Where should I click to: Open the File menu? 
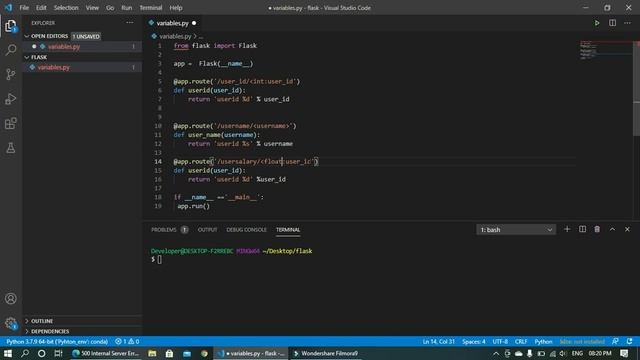tap(24, 8)
